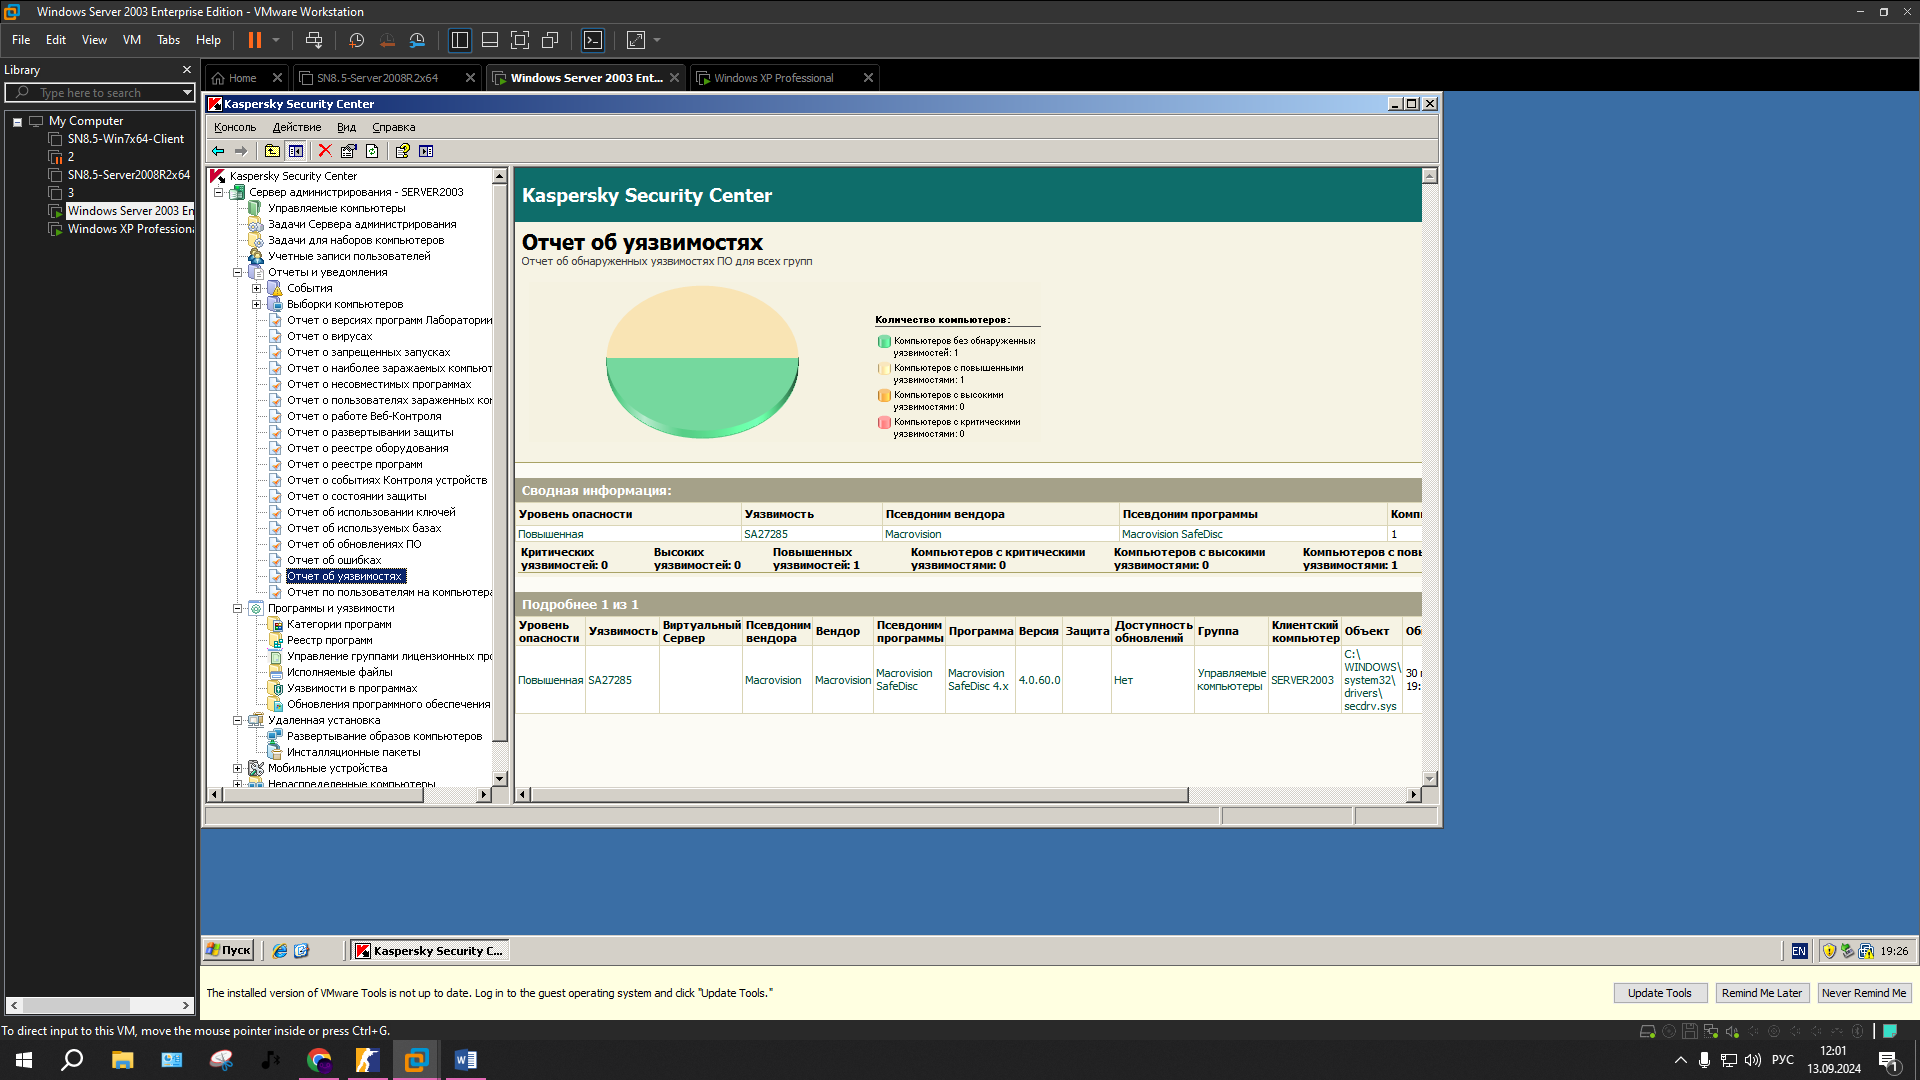
Task: Collapse My Computer in the VMware library
Action: pos(17,121)
